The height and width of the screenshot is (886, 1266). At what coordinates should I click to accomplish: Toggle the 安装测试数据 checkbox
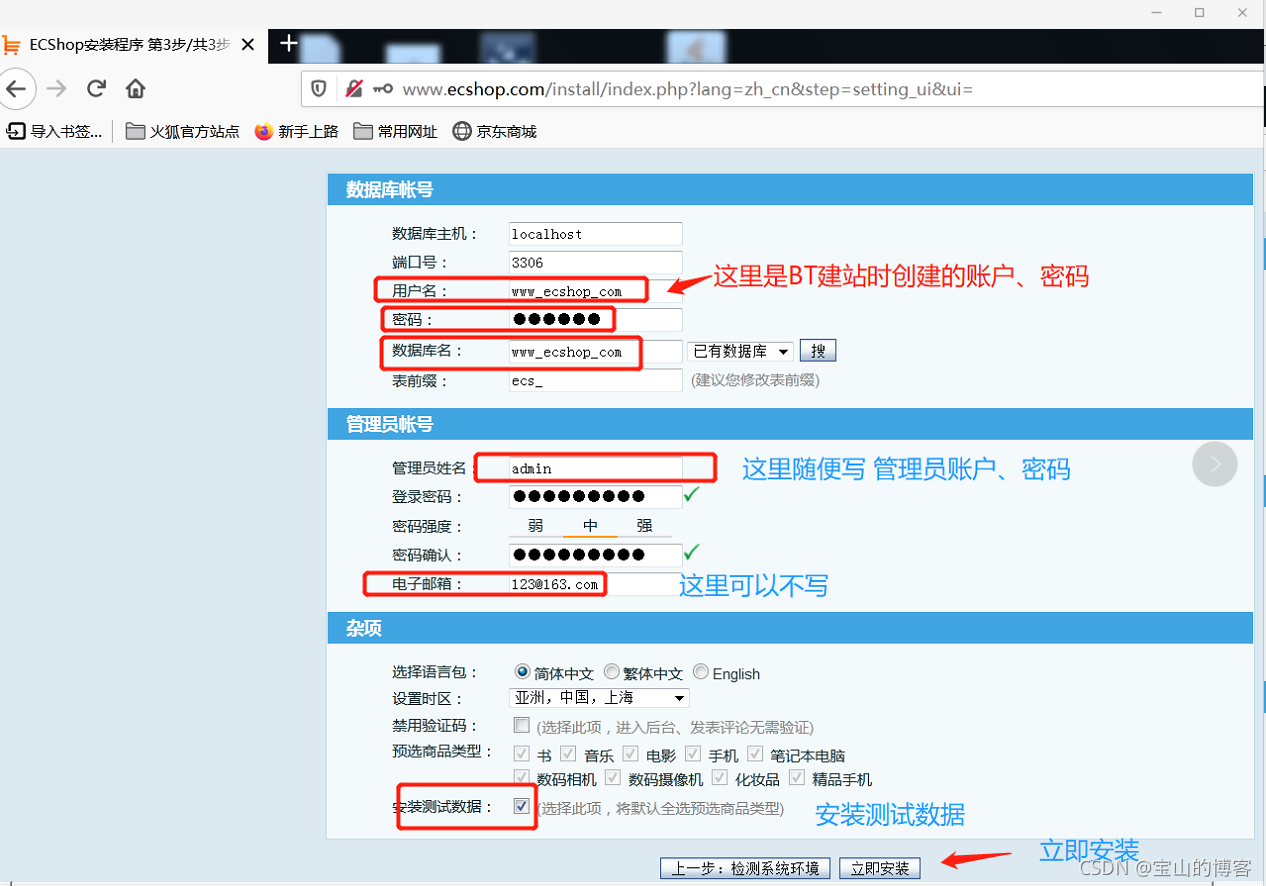[521, 806]
